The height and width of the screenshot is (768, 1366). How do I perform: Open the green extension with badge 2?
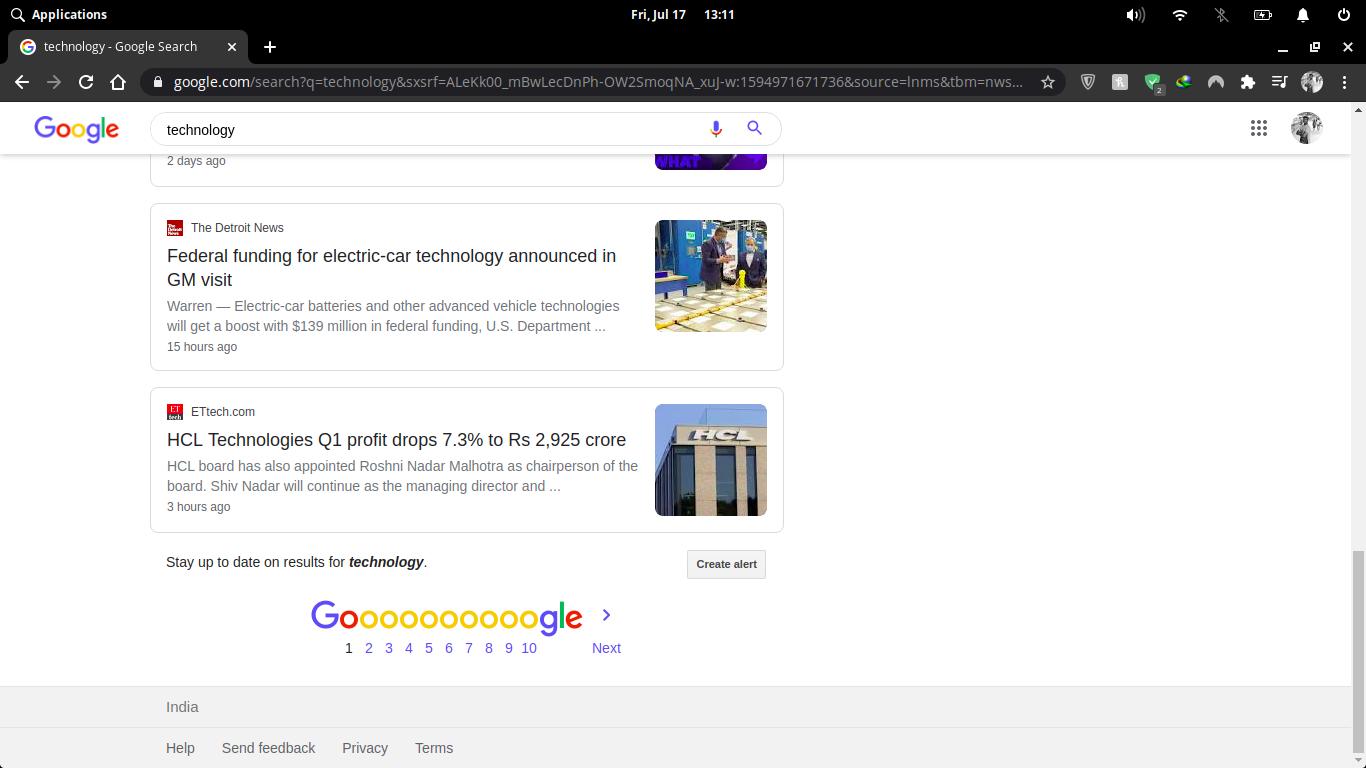(1153, 83)
